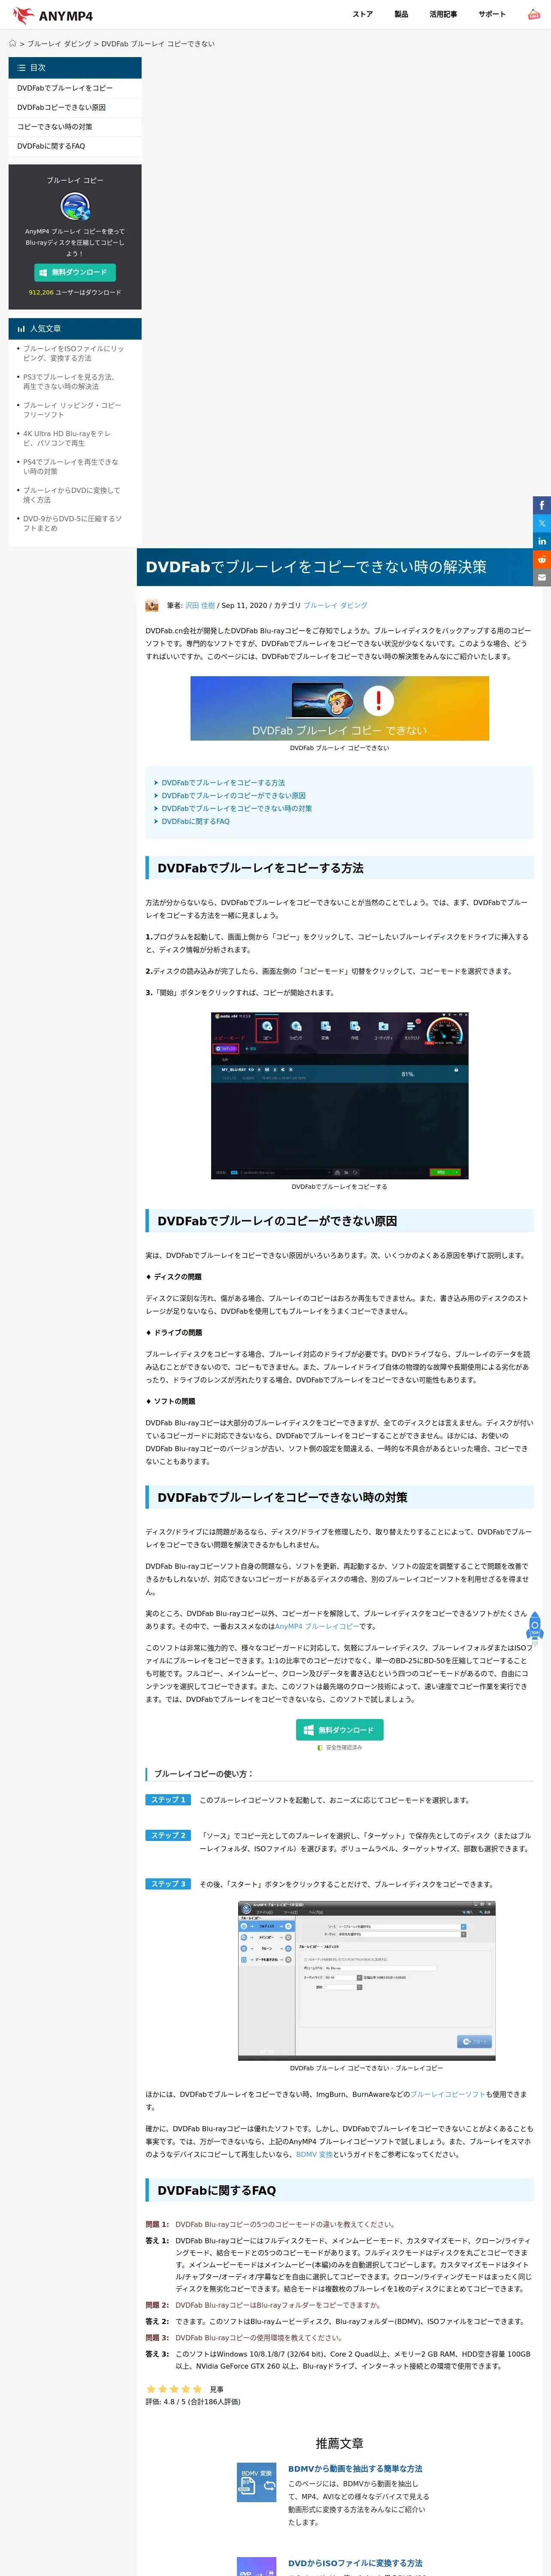Click the red sale icon in header
551x2576 pixels.
[x=534, y=15]
